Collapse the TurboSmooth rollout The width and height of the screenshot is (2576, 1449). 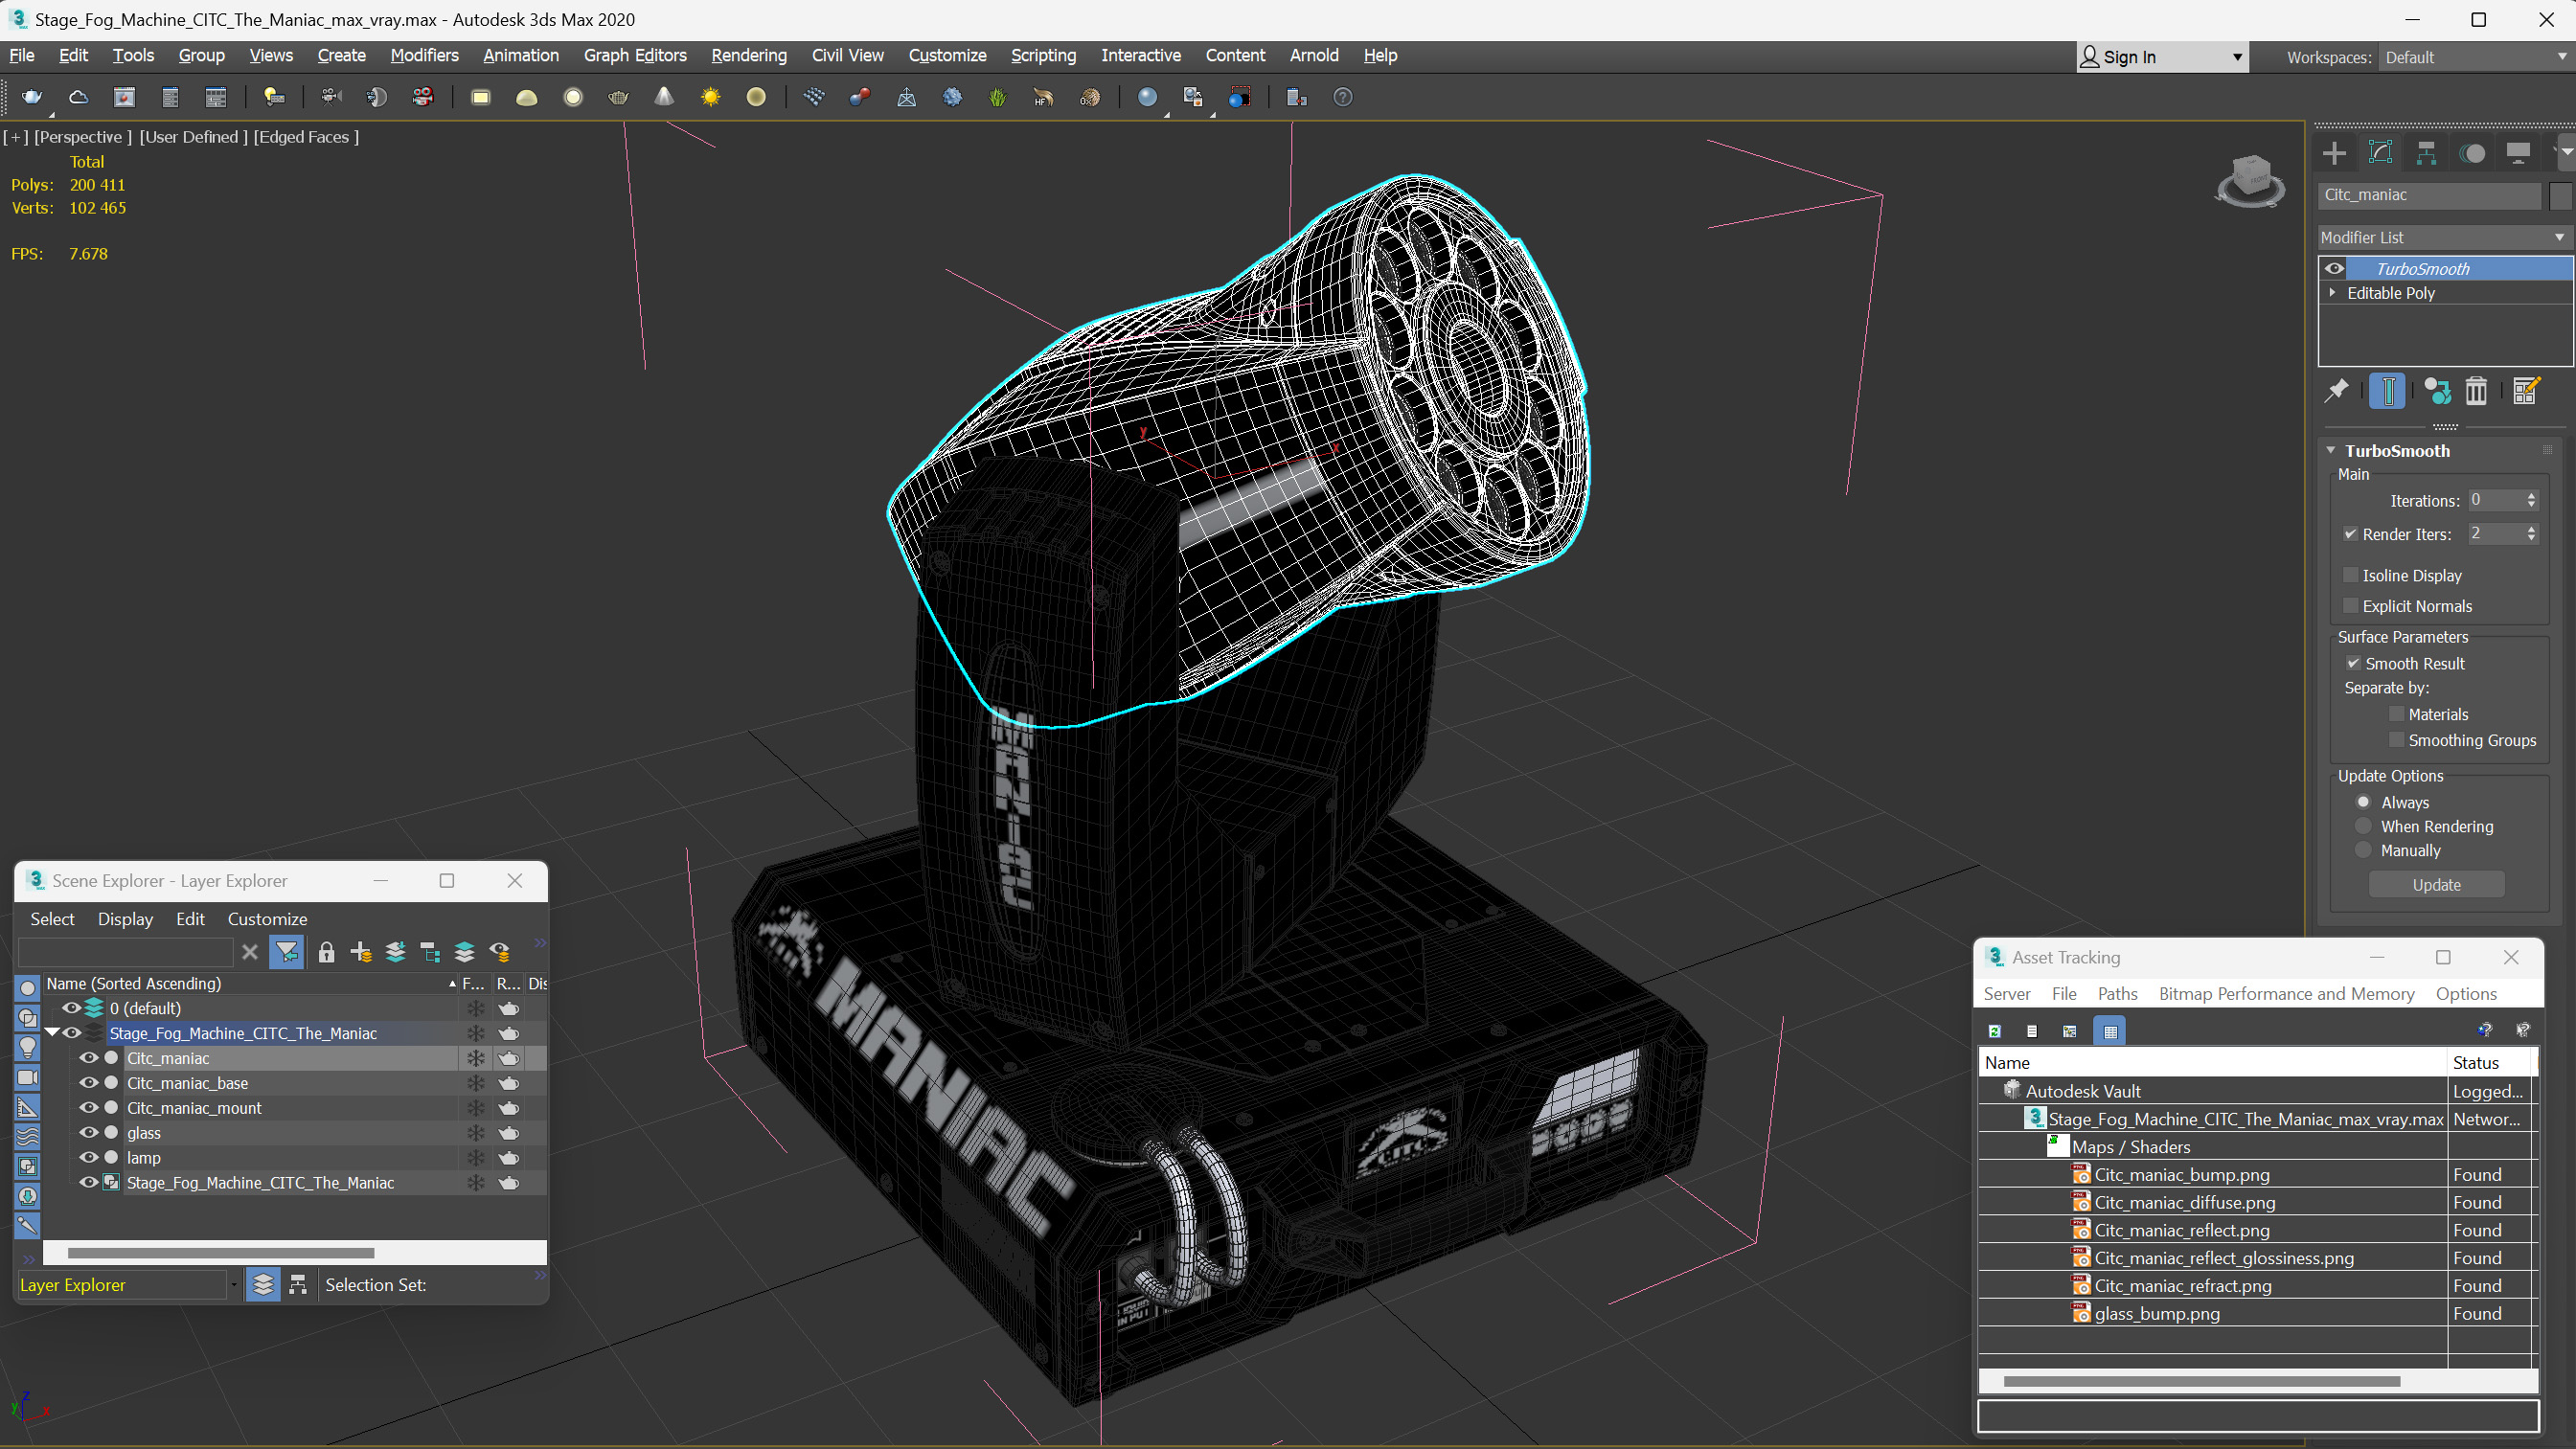[x=2331, y=450]
